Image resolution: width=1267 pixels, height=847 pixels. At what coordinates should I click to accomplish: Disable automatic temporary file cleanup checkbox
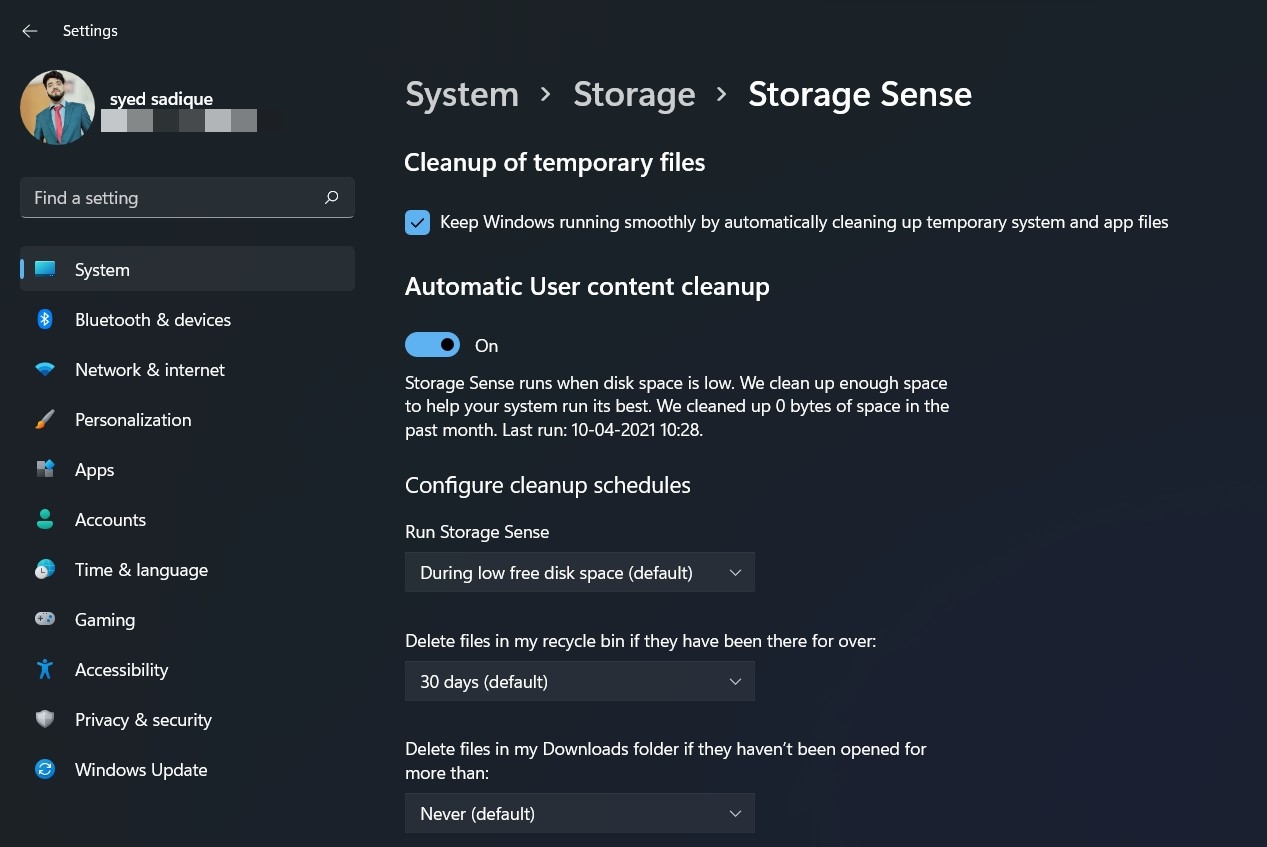pos(417,222)
